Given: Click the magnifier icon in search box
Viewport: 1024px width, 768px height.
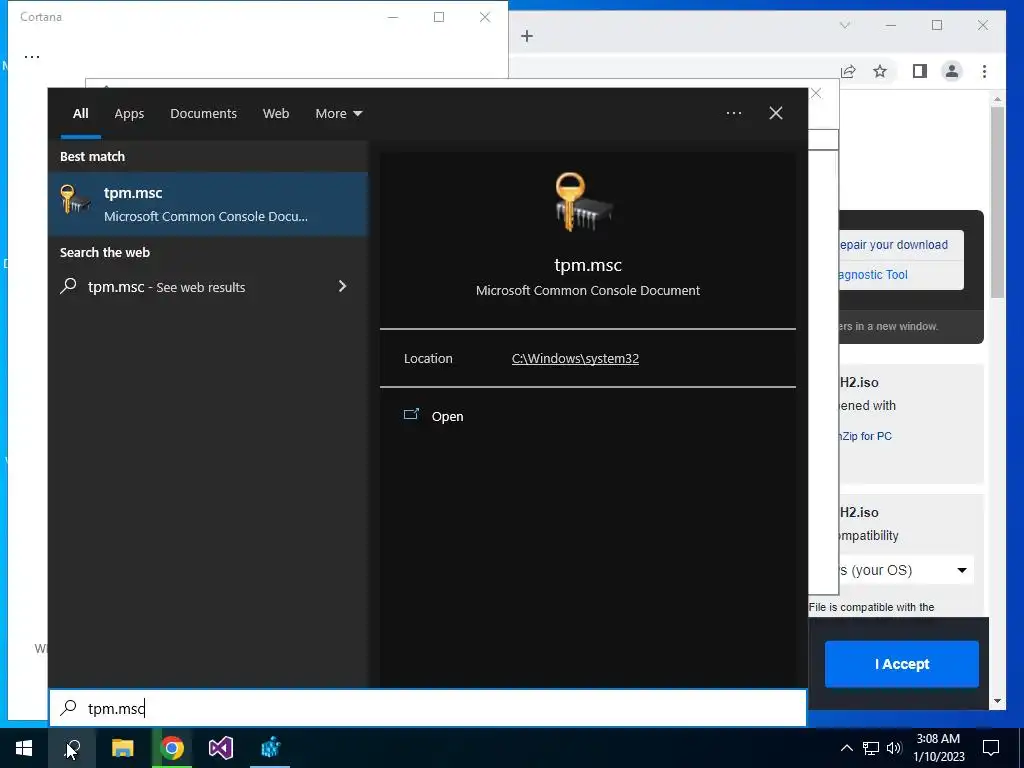Looking at the screenshot, I should 69,708.
